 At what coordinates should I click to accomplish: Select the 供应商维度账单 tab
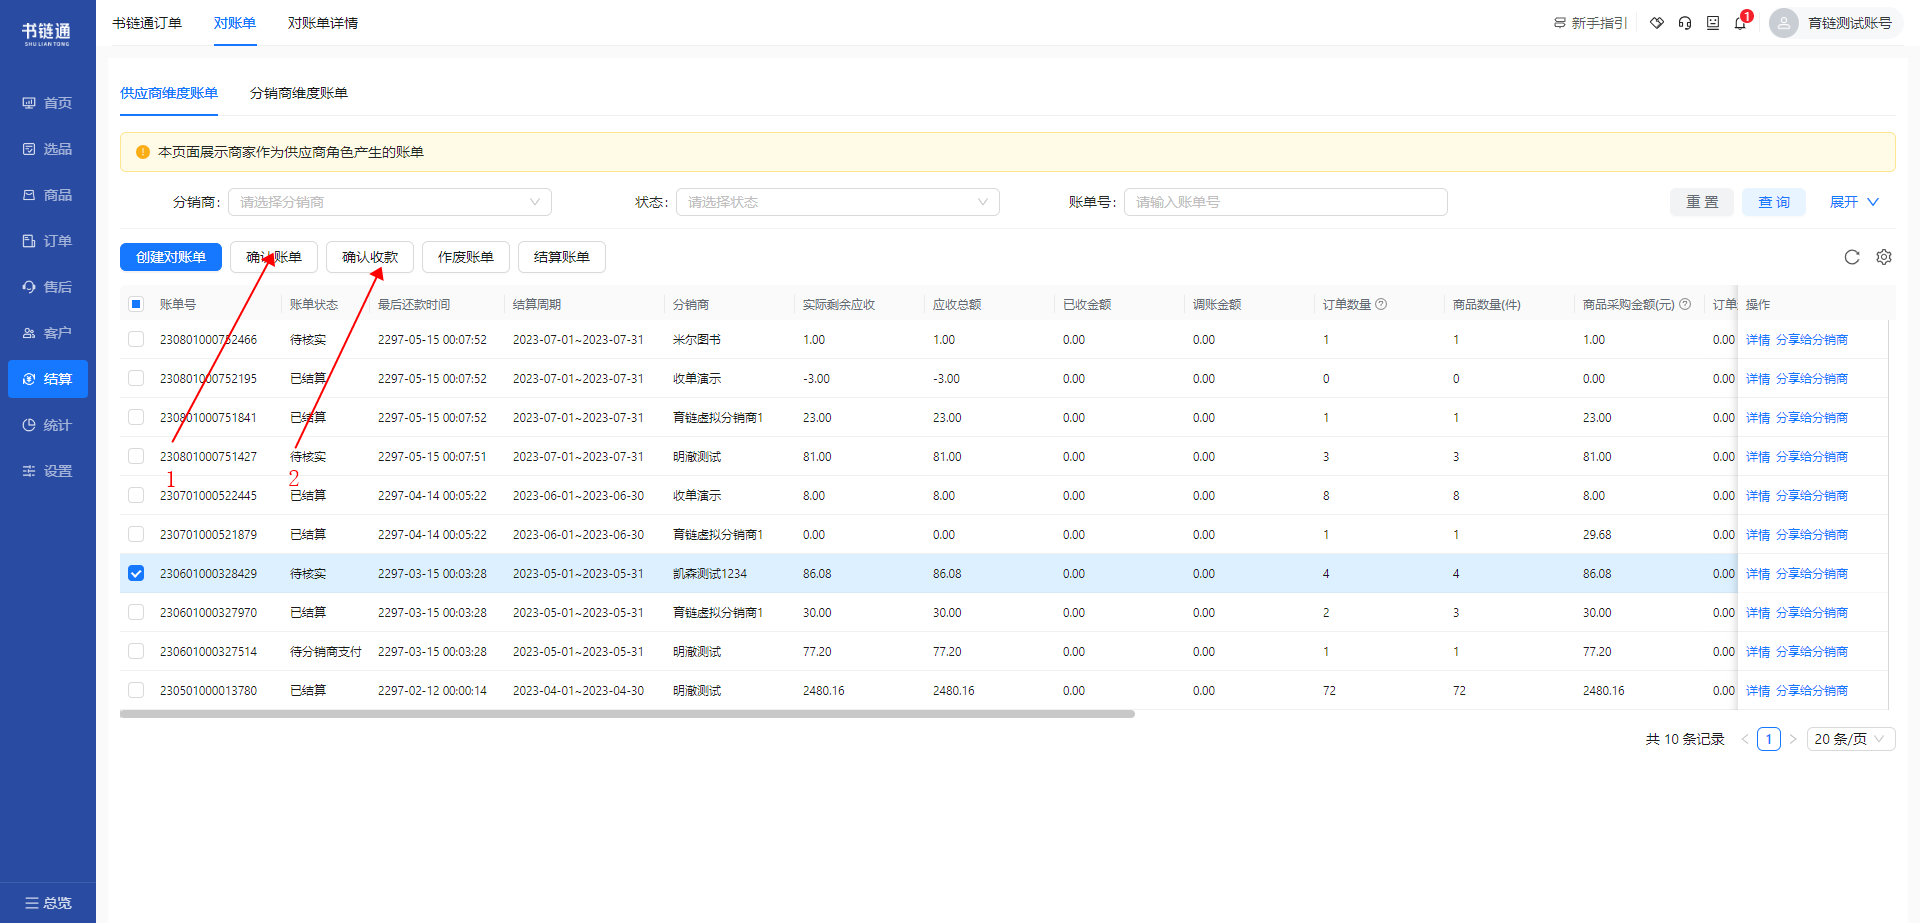tap(169, 93)
